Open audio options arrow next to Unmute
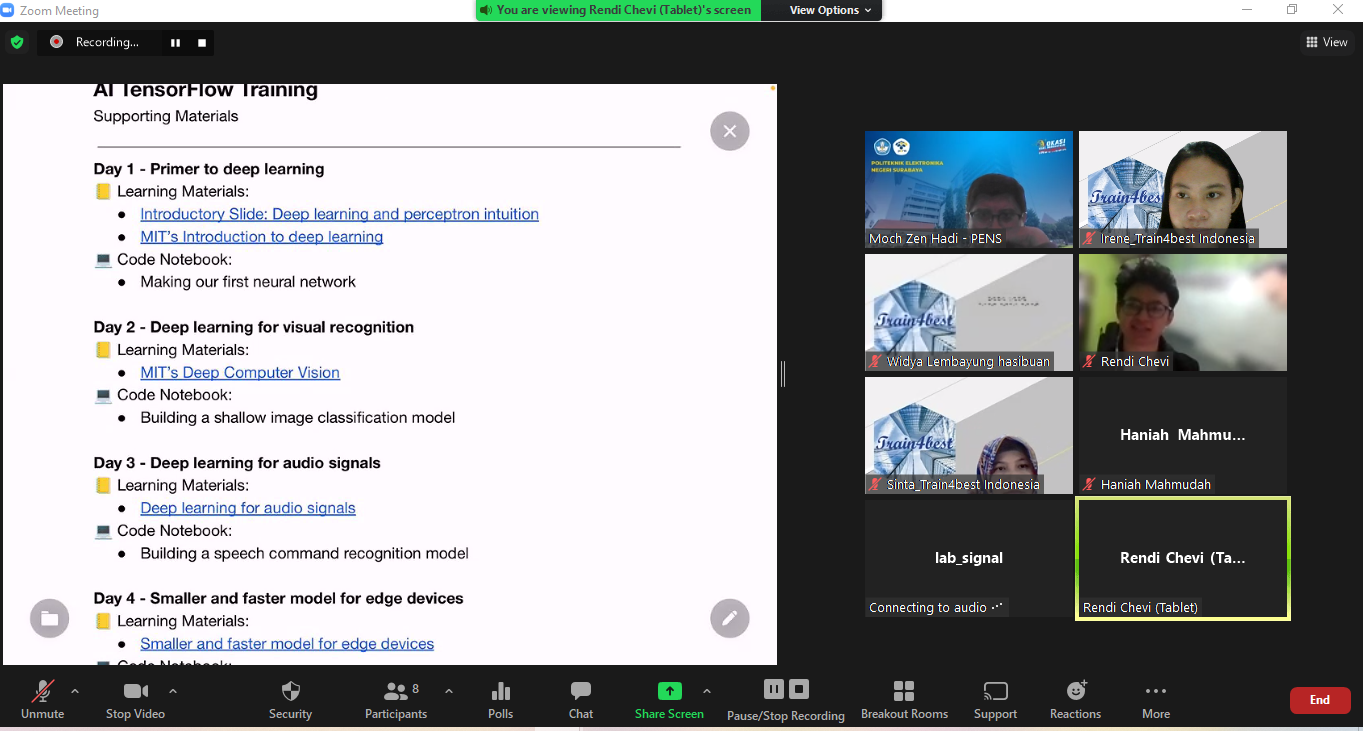 point(75,691)
